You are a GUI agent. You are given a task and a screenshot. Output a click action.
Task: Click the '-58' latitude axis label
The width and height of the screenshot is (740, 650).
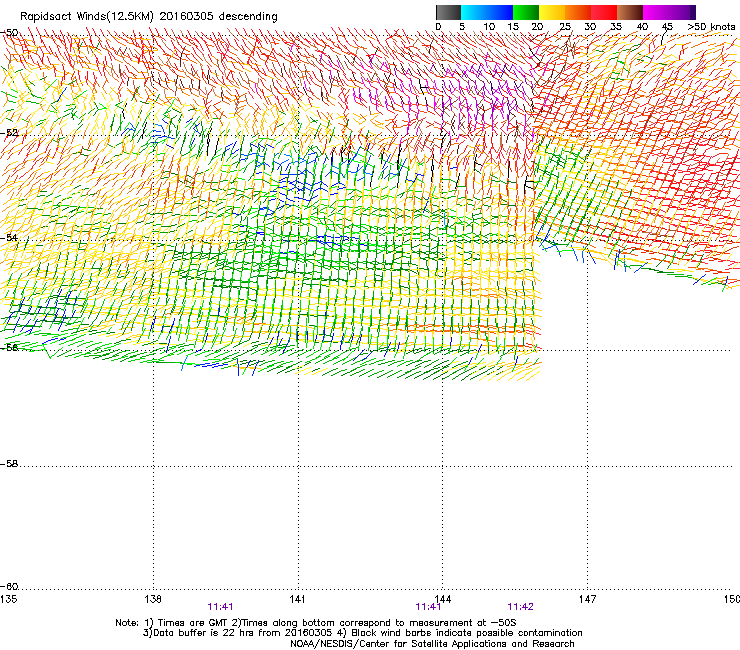(x=9, y=464)
